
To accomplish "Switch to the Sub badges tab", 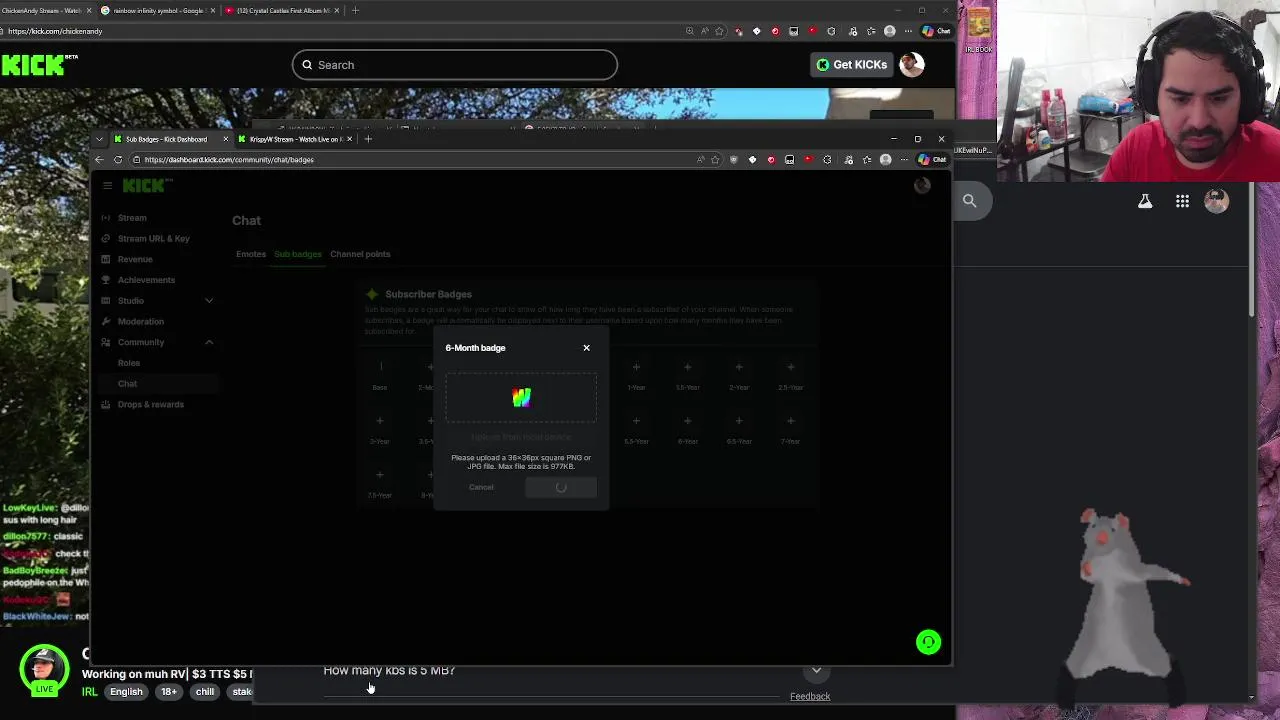I will (298, 254).
